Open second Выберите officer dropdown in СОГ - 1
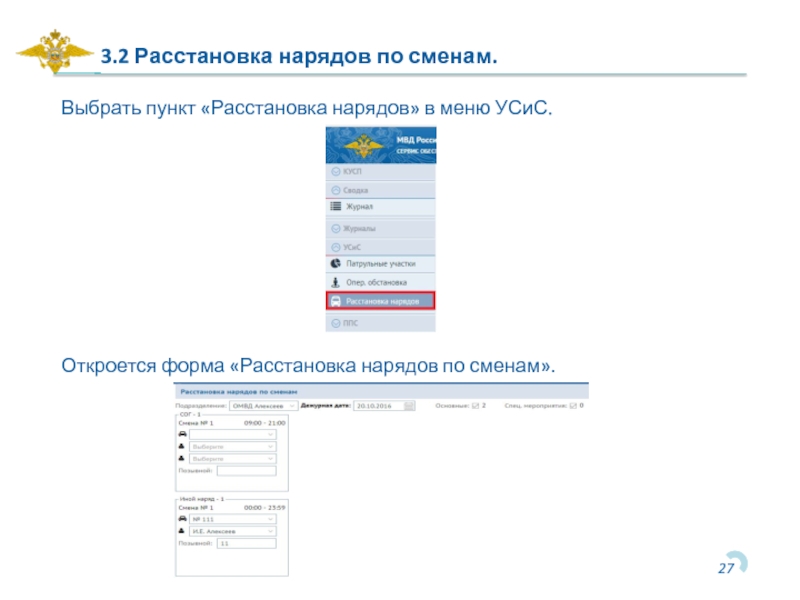Screen dimensions: 800x600 (x=233, y=459)
